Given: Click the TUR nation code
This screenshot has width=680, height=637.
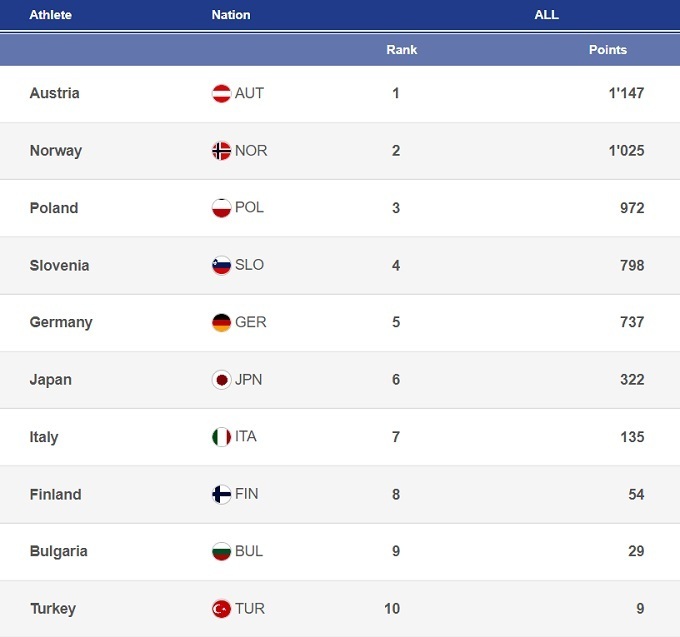Looking at the screenshot, I should (250, 609).
